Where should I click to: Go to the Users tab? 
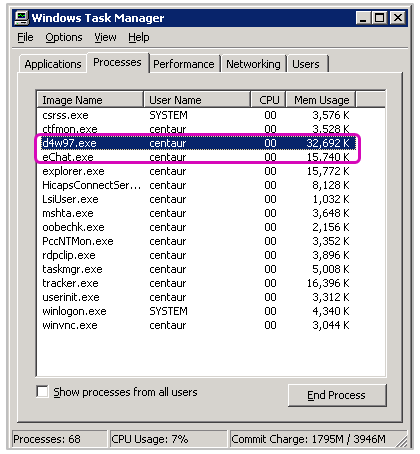click(x=306, y=64)
